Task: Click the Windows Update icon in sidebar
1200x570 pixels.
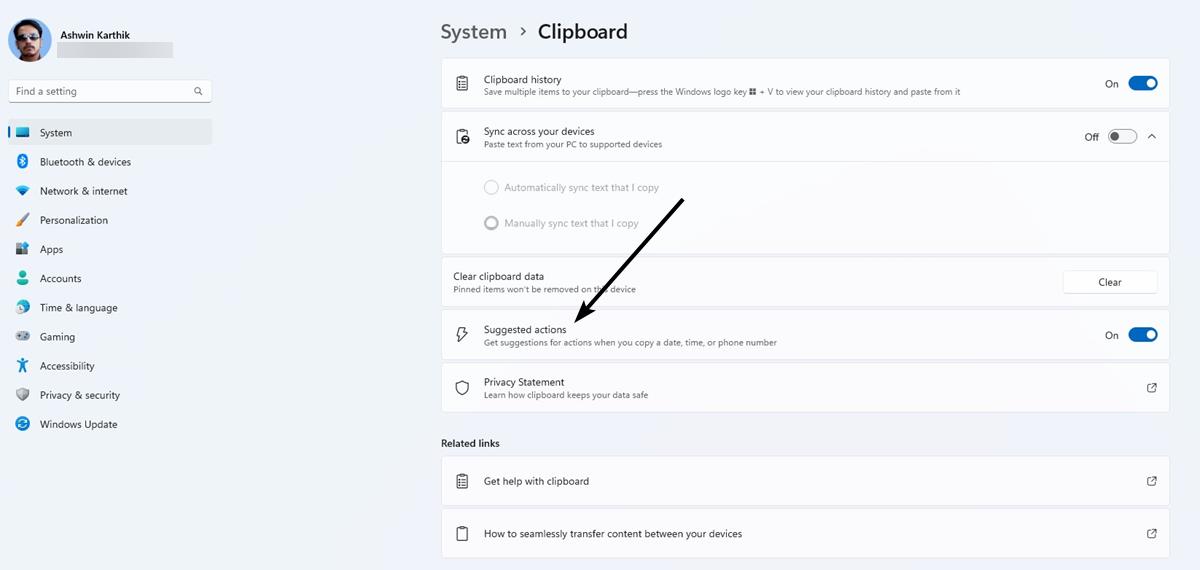Action: point(22,424)
